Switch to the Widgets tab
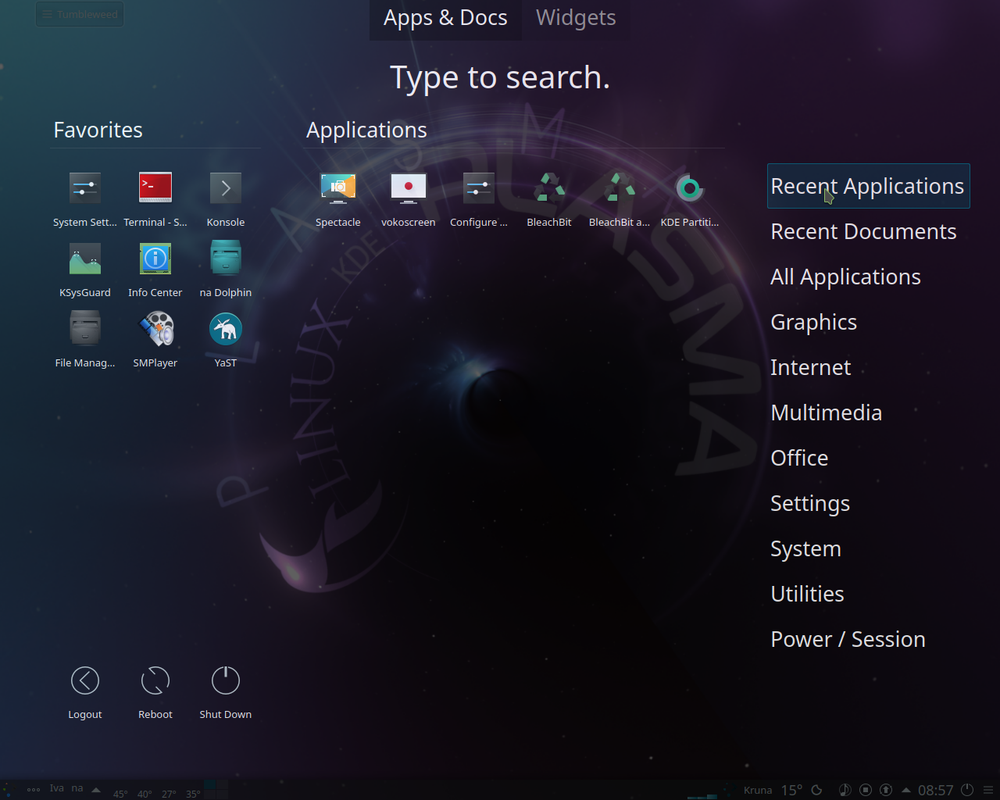Screen dimensions: 1000x800 (575, 18)
